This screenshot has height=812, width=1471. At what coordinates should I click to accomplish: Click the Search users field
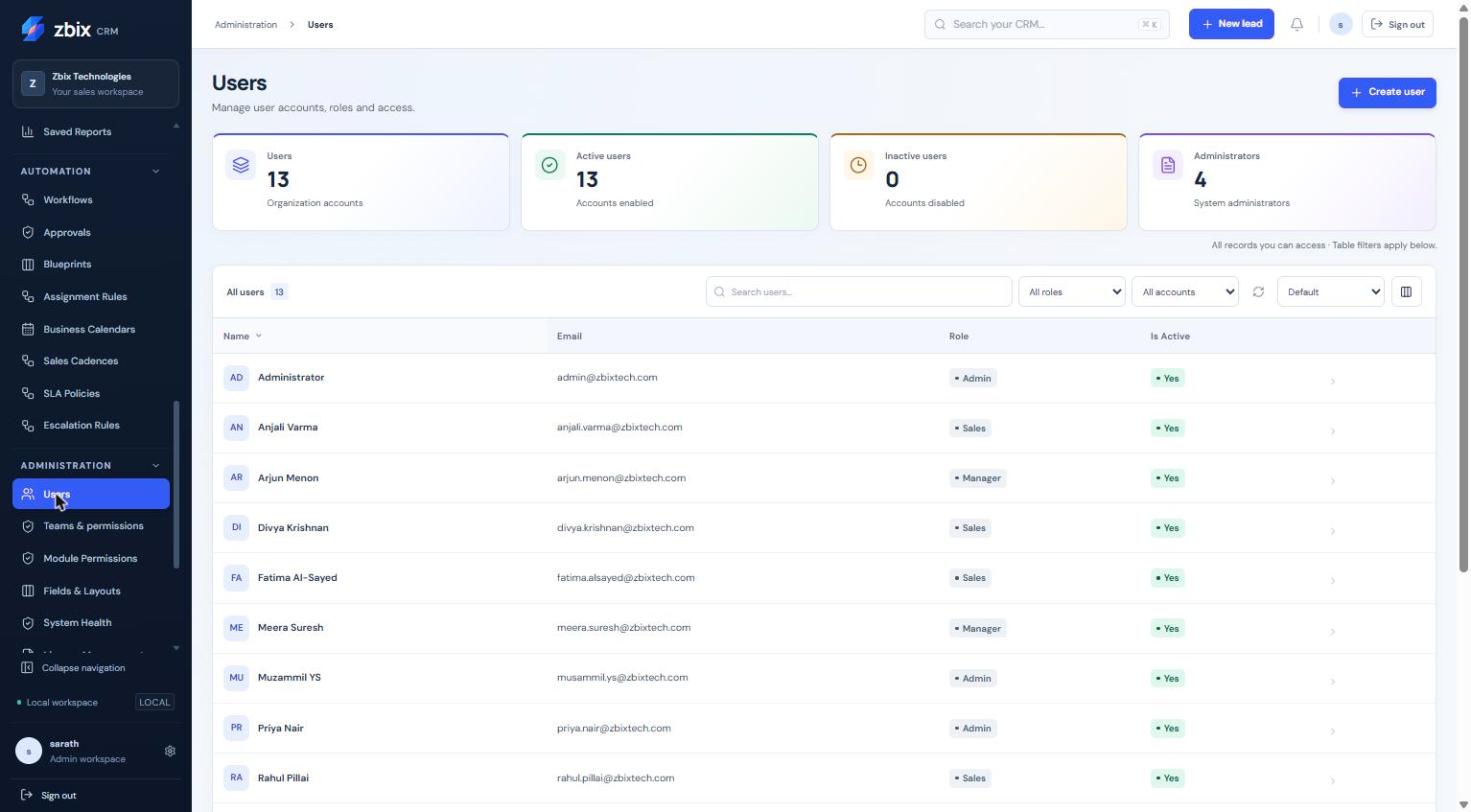(859, 292)
